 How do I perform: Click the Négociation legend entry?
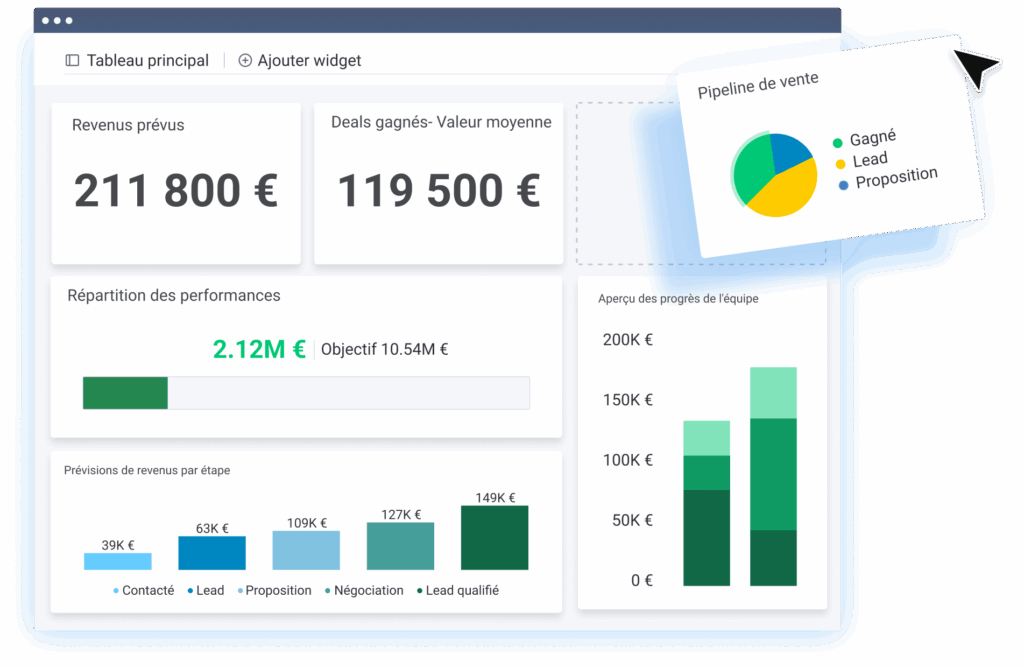(364, 590)
